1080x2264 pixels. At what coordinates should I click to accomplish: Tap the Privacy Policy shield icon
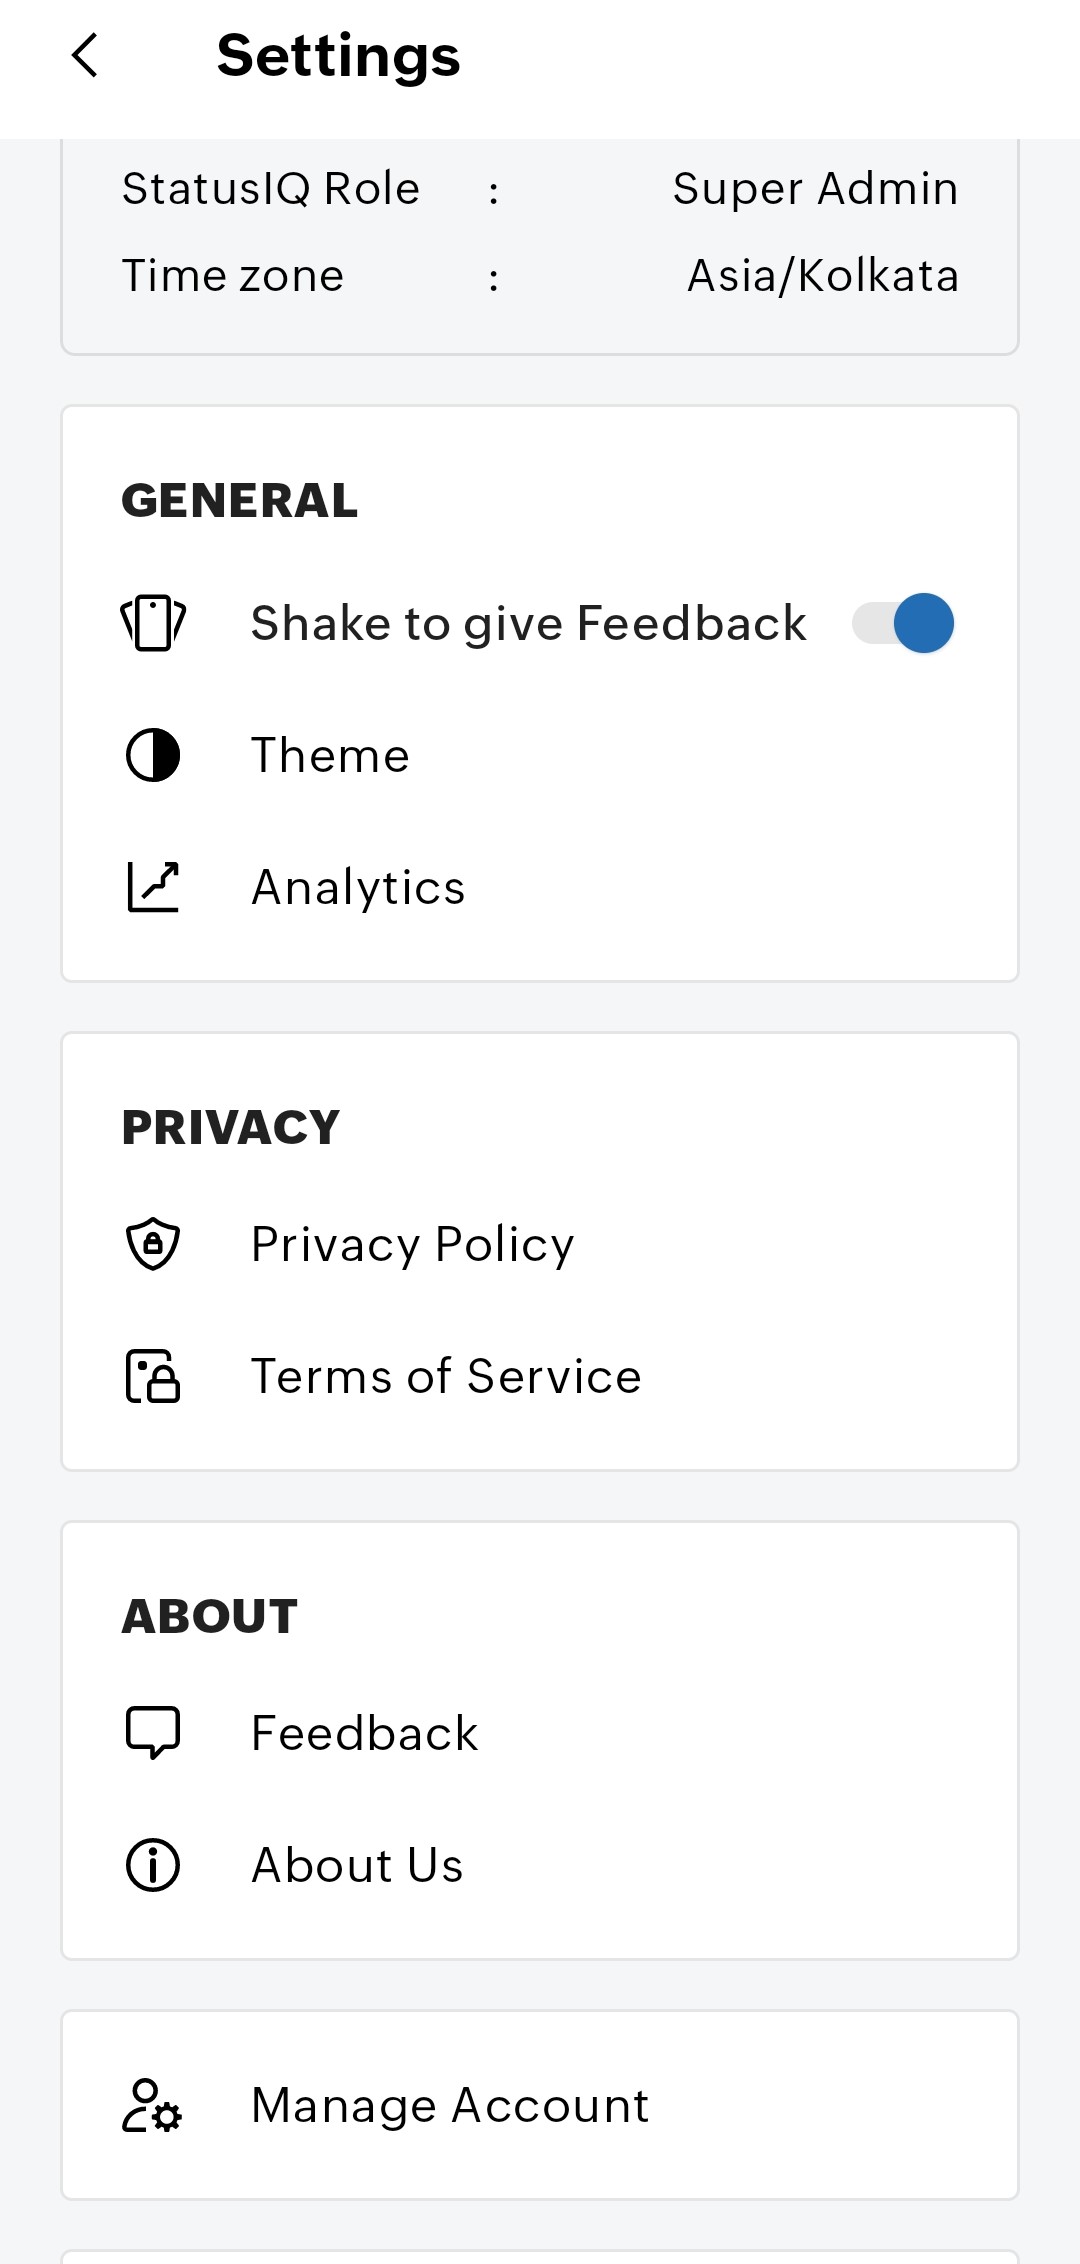tap(153, 1244)
